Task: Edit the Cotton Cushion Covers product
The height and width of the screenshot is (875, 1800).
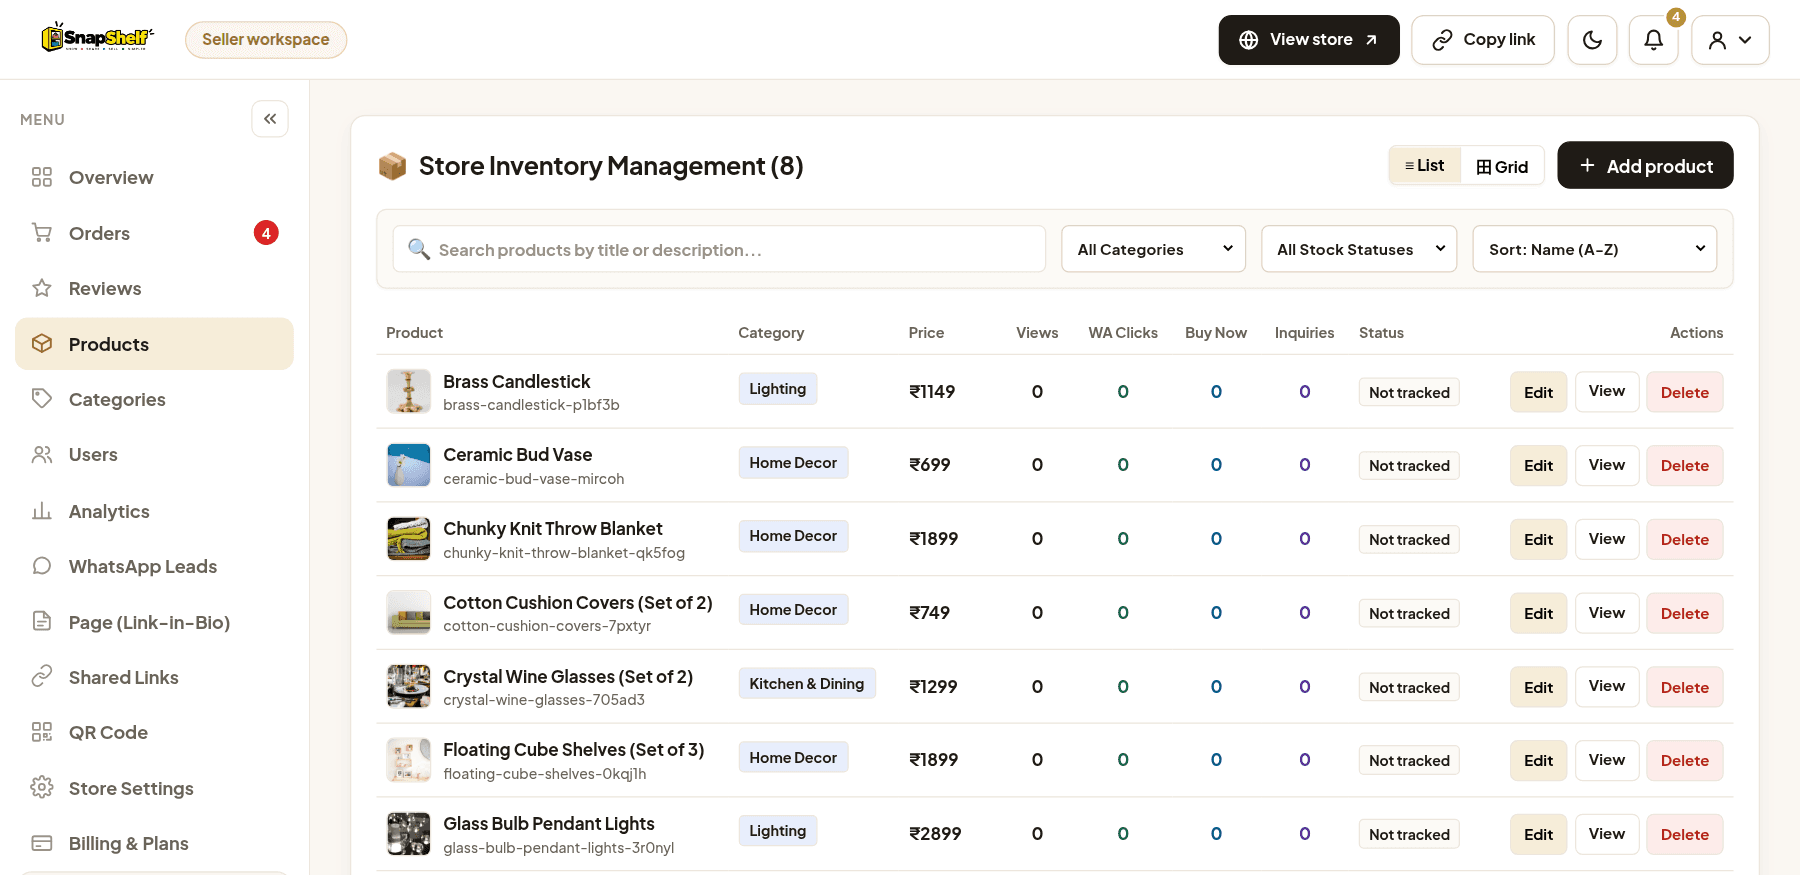Action: [1538, 613]
